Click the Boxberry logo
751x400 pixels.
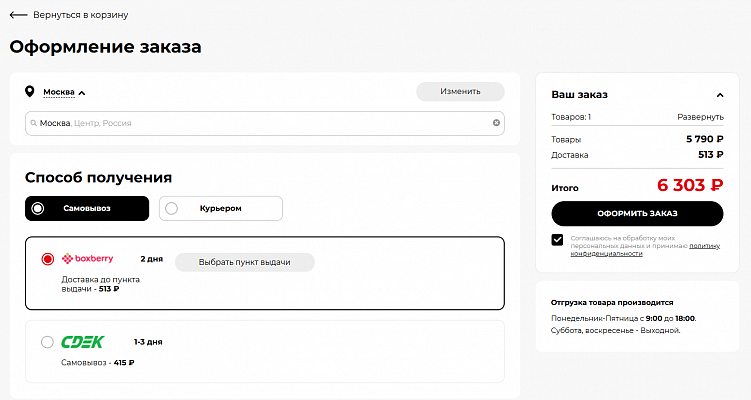click(x=88, y=259)
